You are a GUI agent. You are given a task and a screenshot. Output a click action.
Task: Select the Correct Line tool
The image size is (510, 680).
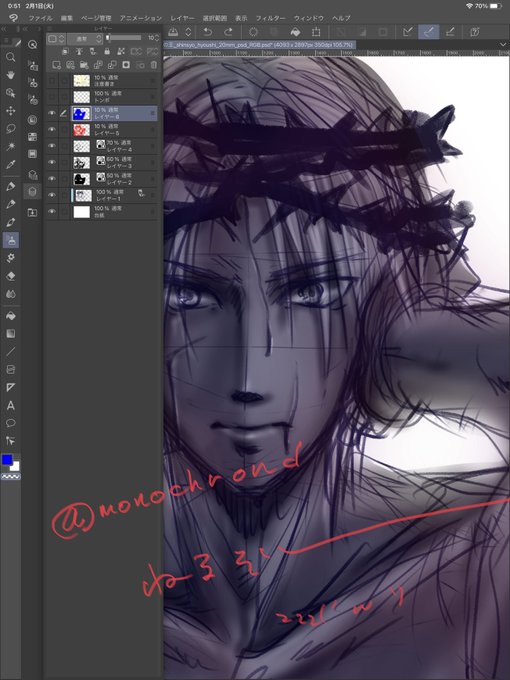coord(10,441)
